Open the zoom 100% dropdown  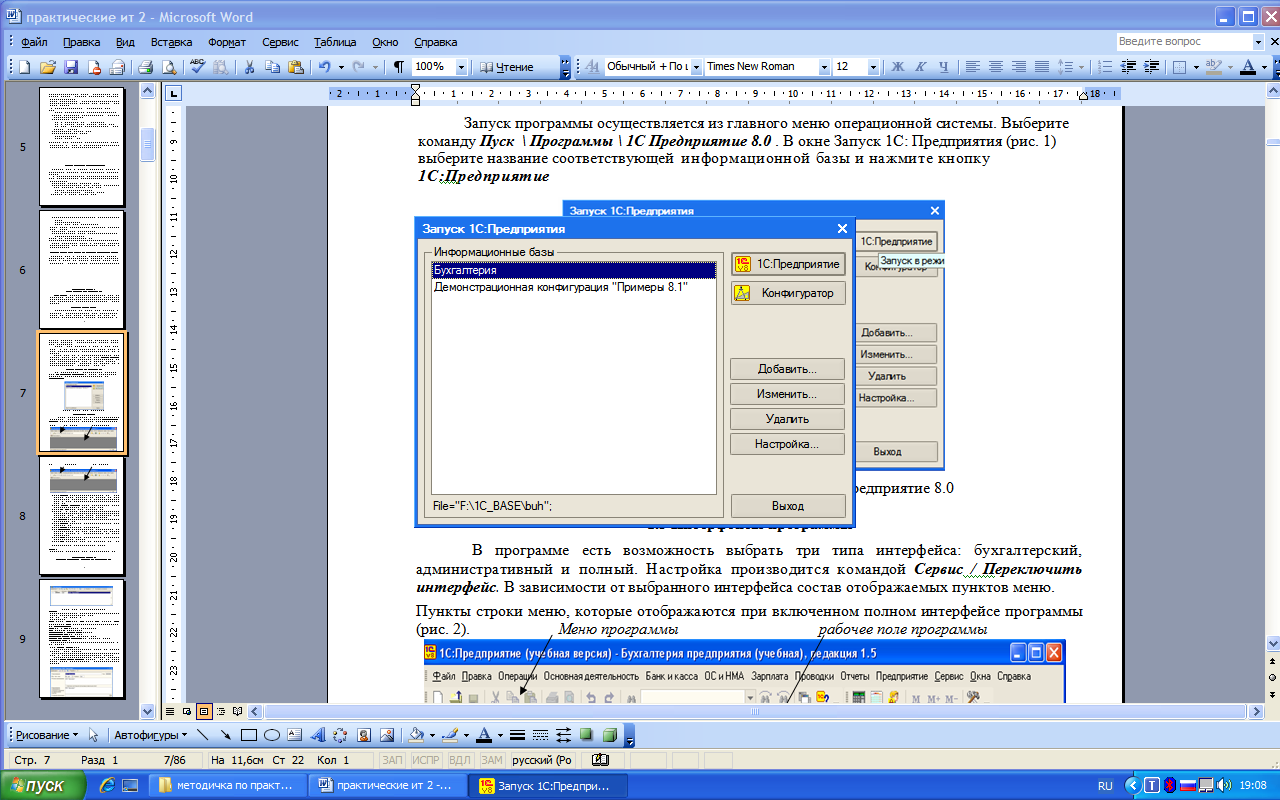pyautogui.click(x=461, y=67)
